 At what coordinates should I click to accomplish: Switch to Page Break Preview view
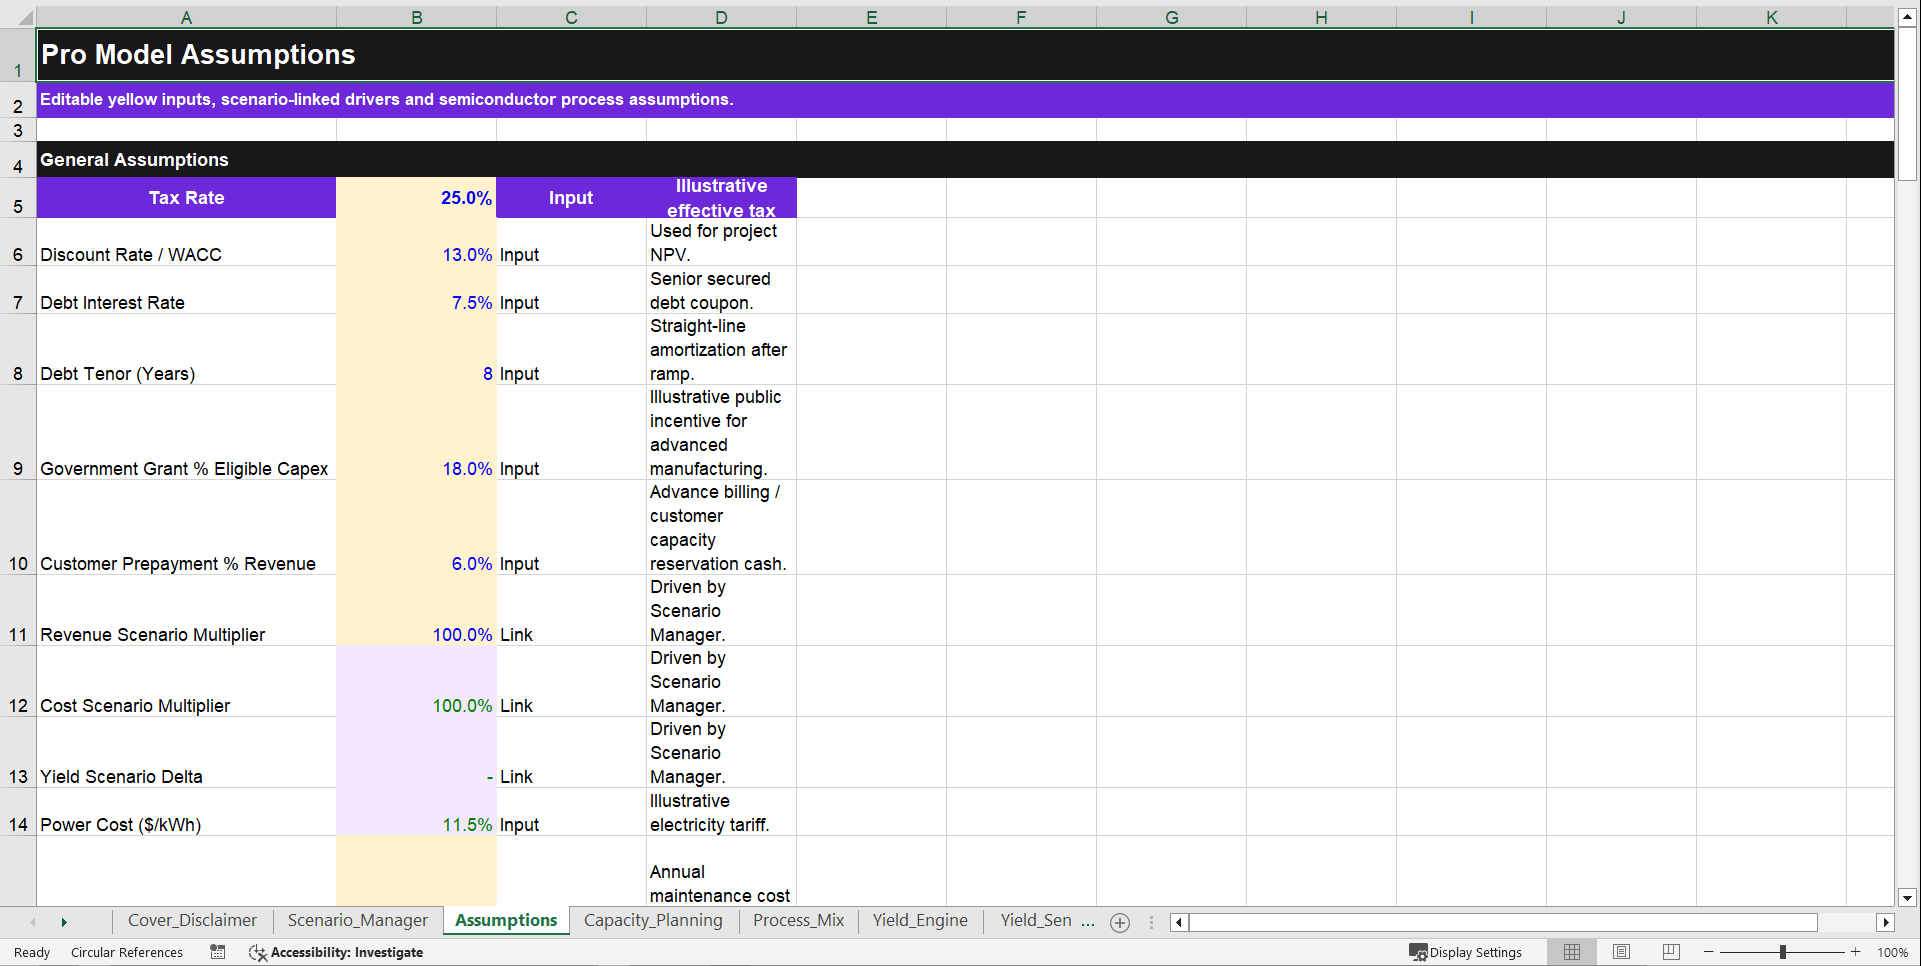click(1671, 952)
